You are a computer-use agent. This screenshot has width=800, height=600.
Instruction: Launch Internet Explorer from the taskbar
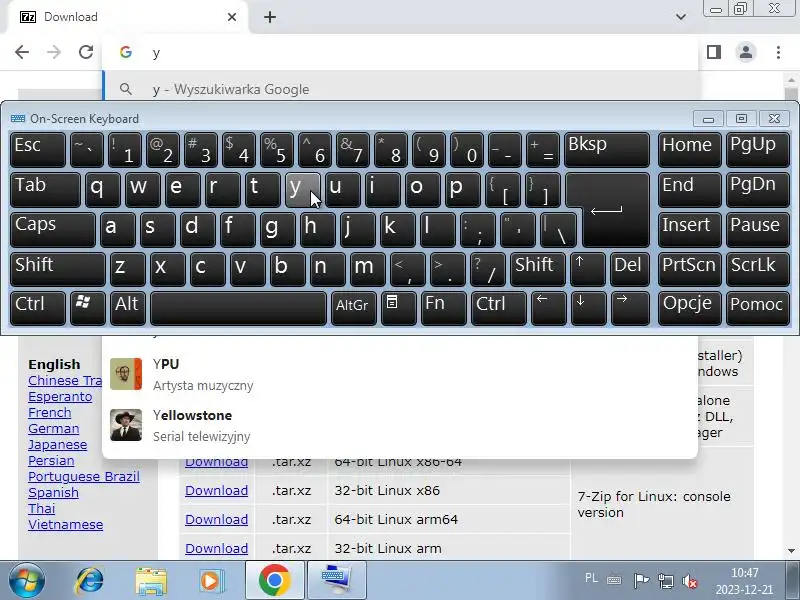pyautogui.click(x=89, y=580)
